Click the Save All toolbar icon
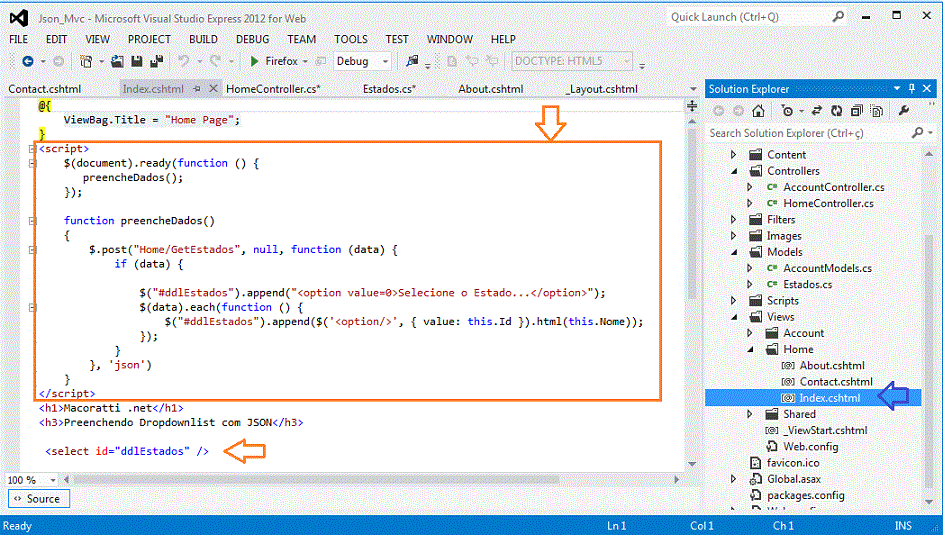Viewport: 943px width, 535px height. click(157, 61)
